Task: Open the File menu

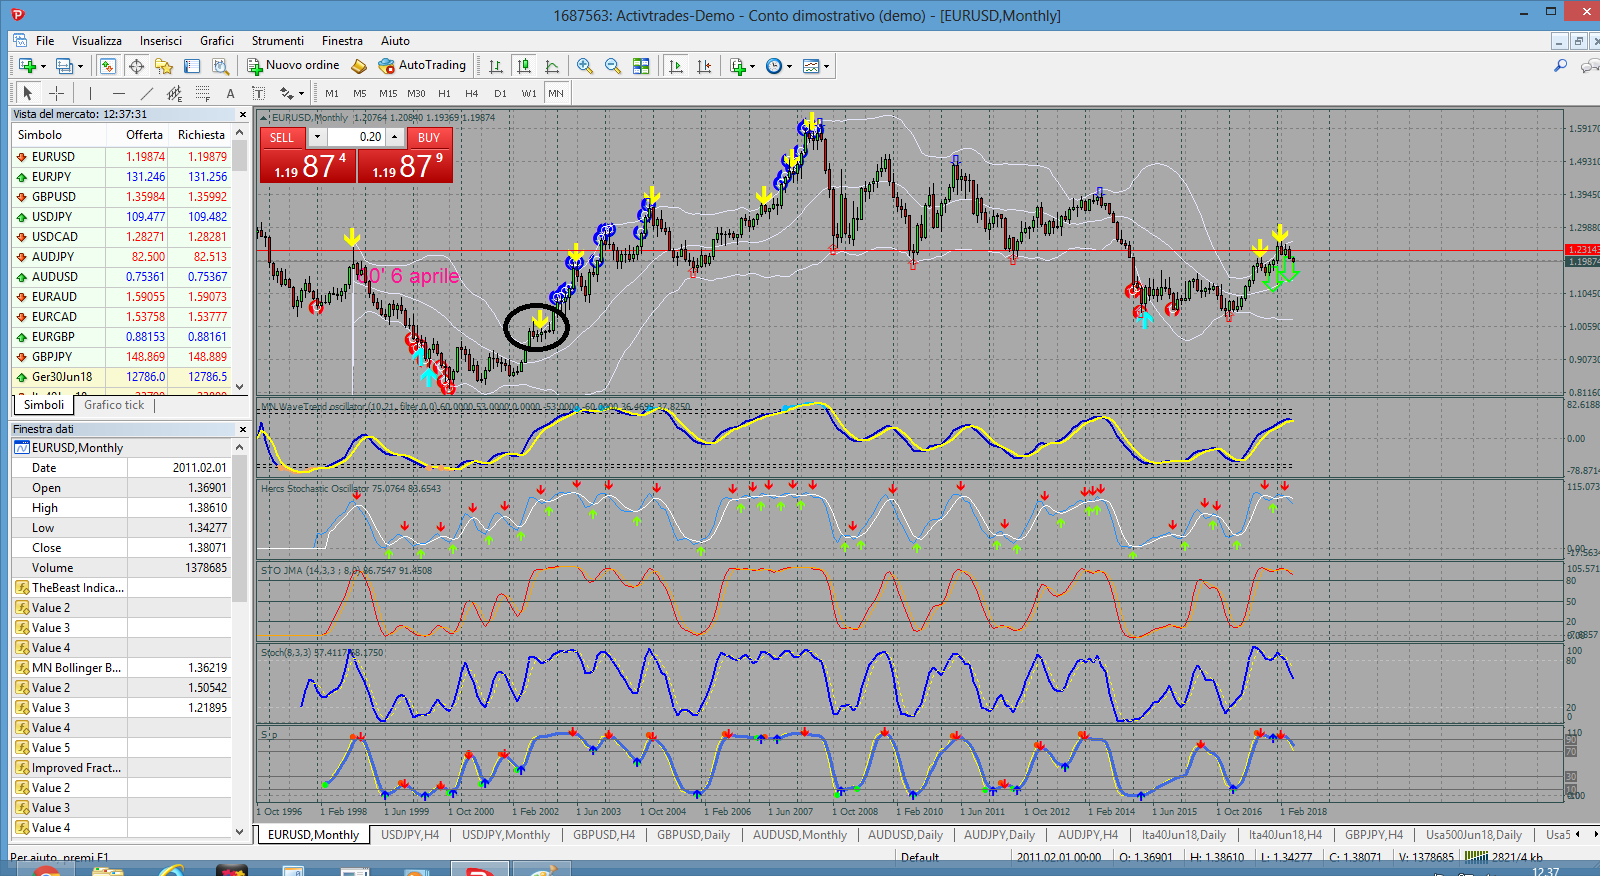Action: click(x=45, y=41)
